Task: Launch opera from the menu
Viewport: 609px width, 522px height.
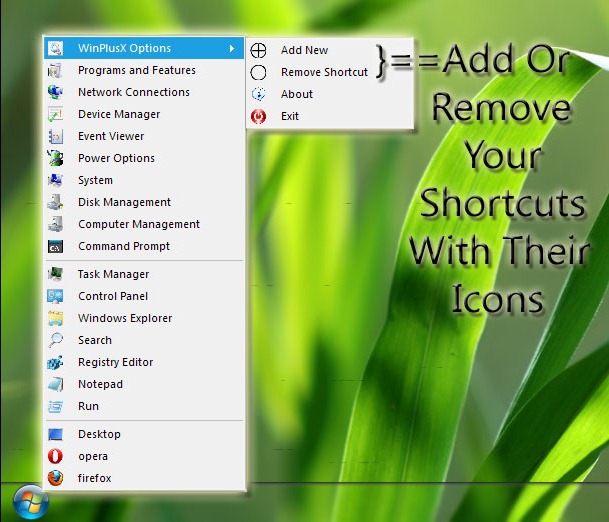Action: (x=93, y=456)
